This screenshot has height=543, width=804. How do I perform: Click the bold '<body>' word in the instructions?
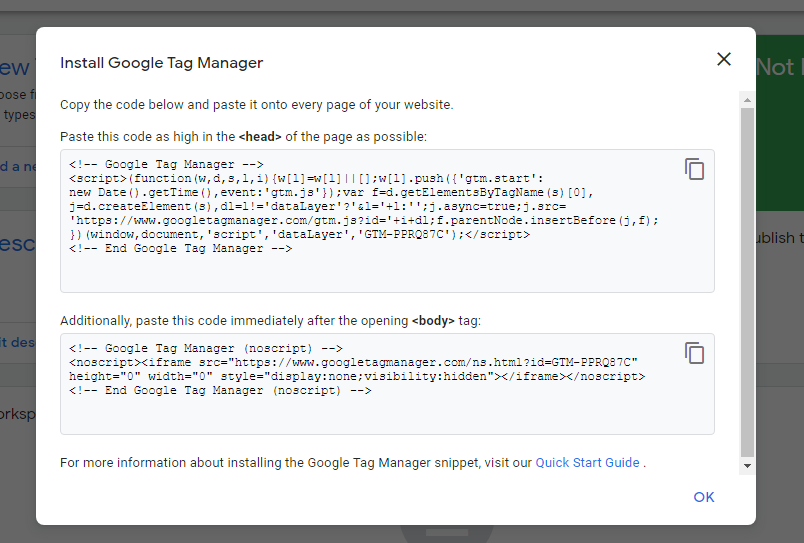tap(433, 320)
